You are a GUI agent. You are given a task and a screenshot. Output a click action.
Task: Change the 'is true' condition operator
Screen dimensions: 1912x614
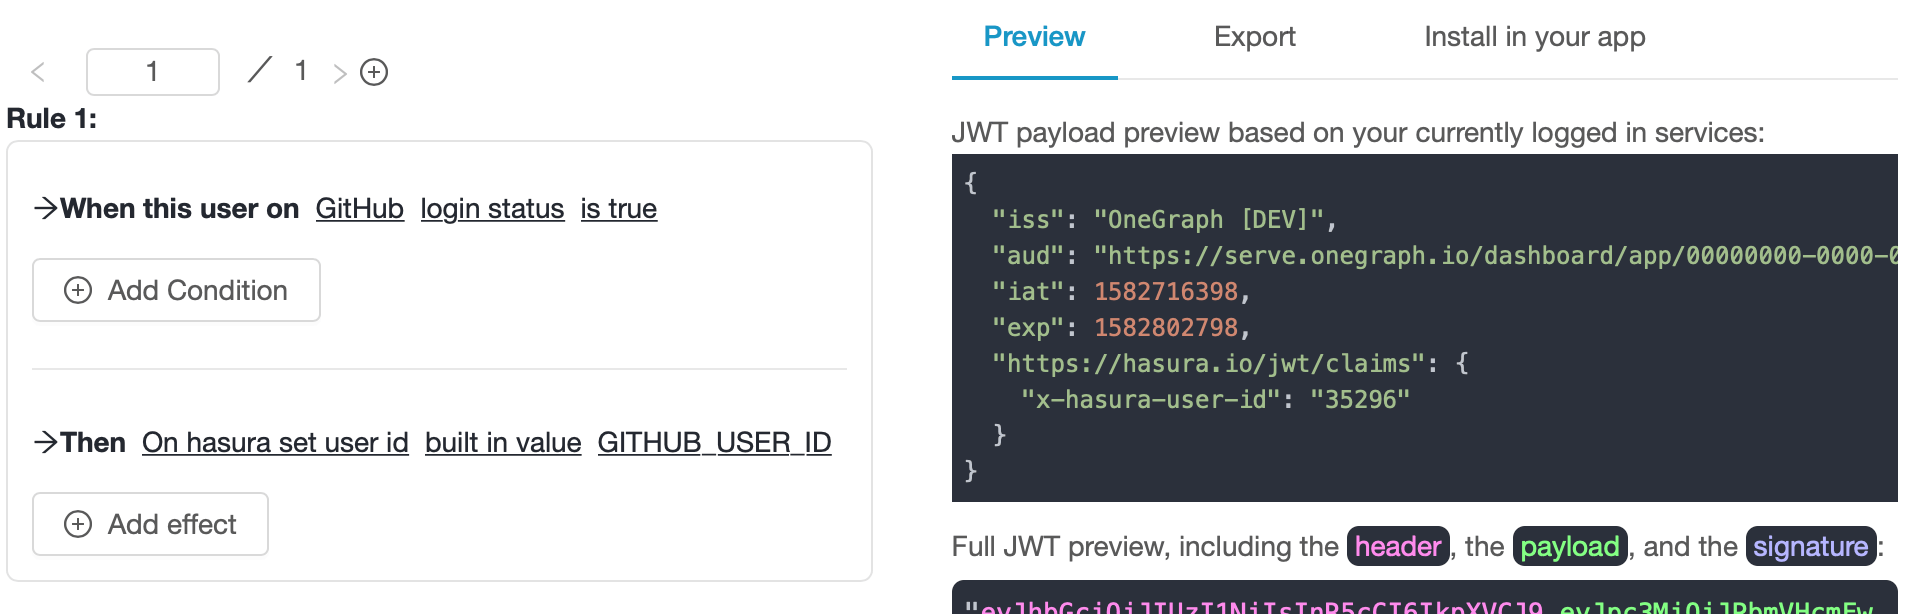pyautogui.click(x=618, y=208)
